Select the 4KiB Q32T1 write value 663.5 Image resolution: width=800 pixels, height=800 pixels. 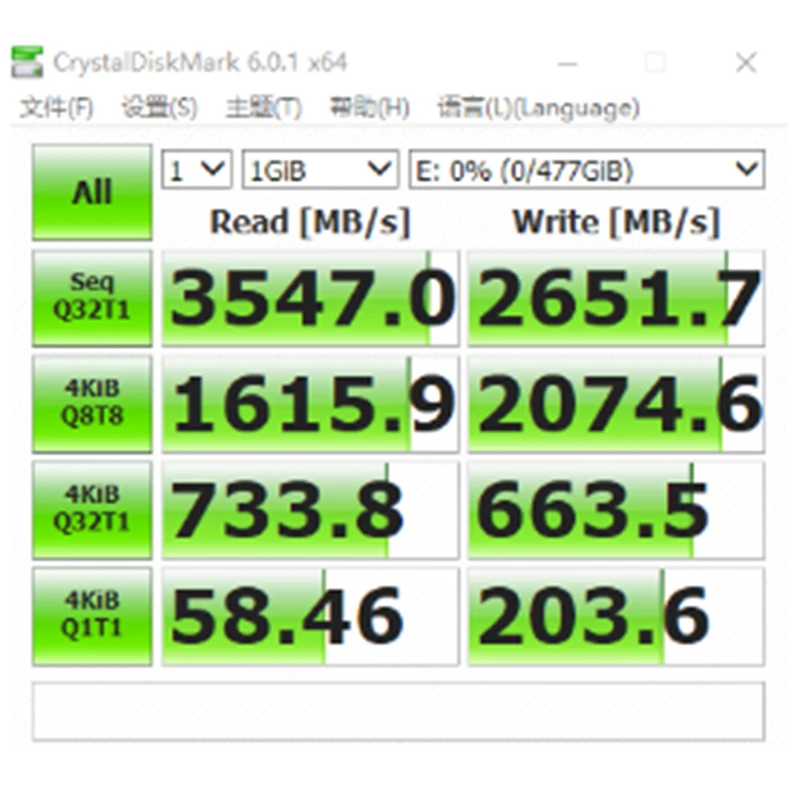(x=616, y=510)
